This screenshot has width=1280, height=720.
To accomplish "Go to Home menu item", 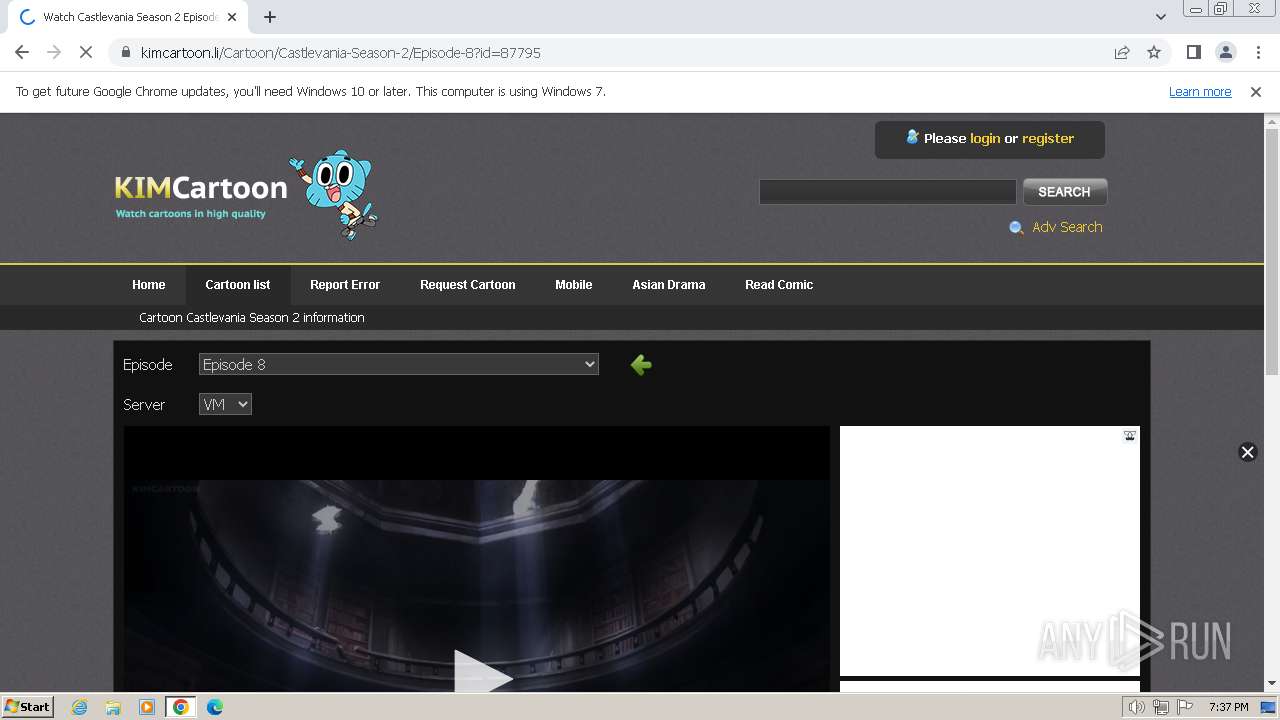I will [149, 285].
